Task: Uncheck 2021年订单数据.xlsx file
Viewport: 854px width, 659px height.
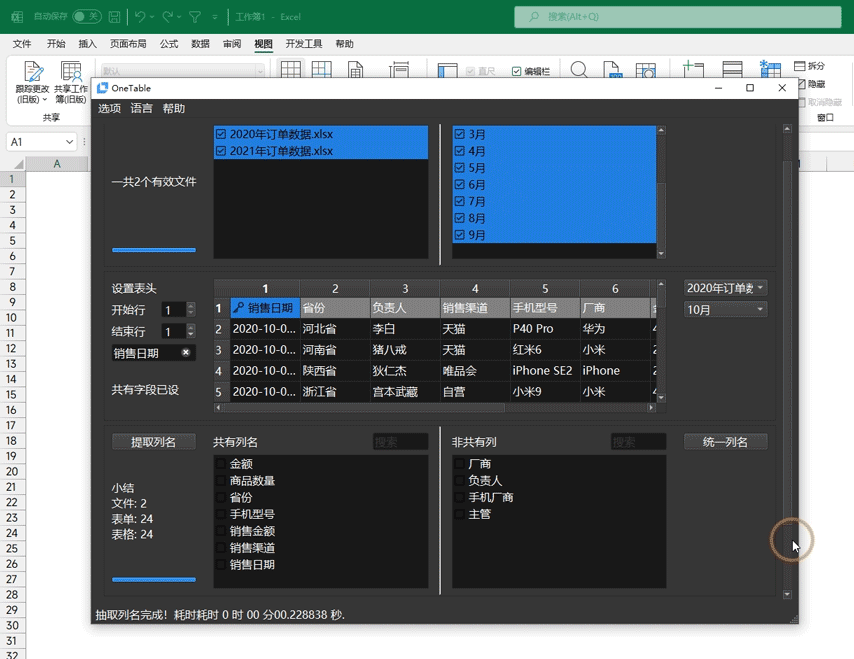Action: coord(221,151)
